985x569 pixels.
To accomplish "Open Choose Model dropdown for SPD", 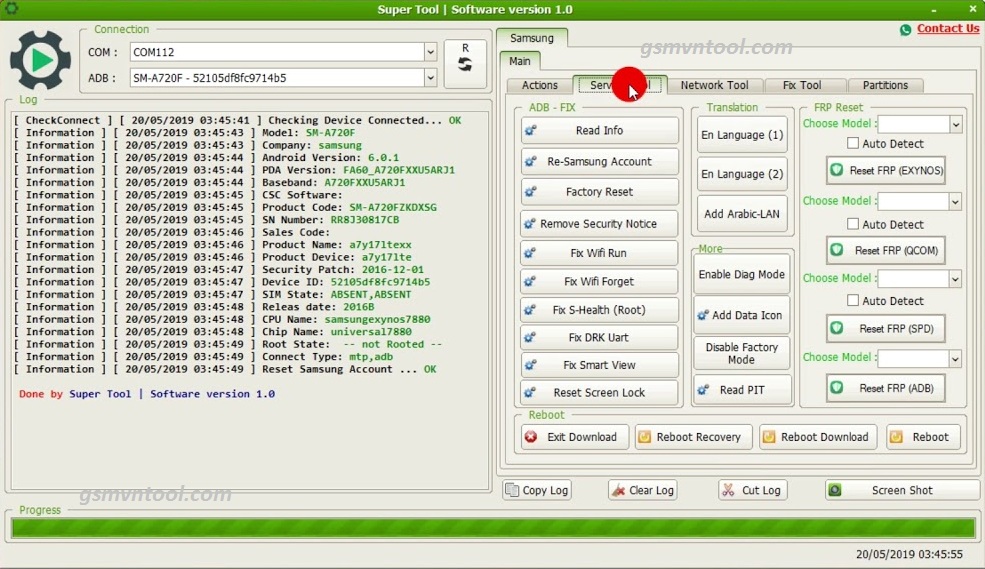I will point(955,279).
